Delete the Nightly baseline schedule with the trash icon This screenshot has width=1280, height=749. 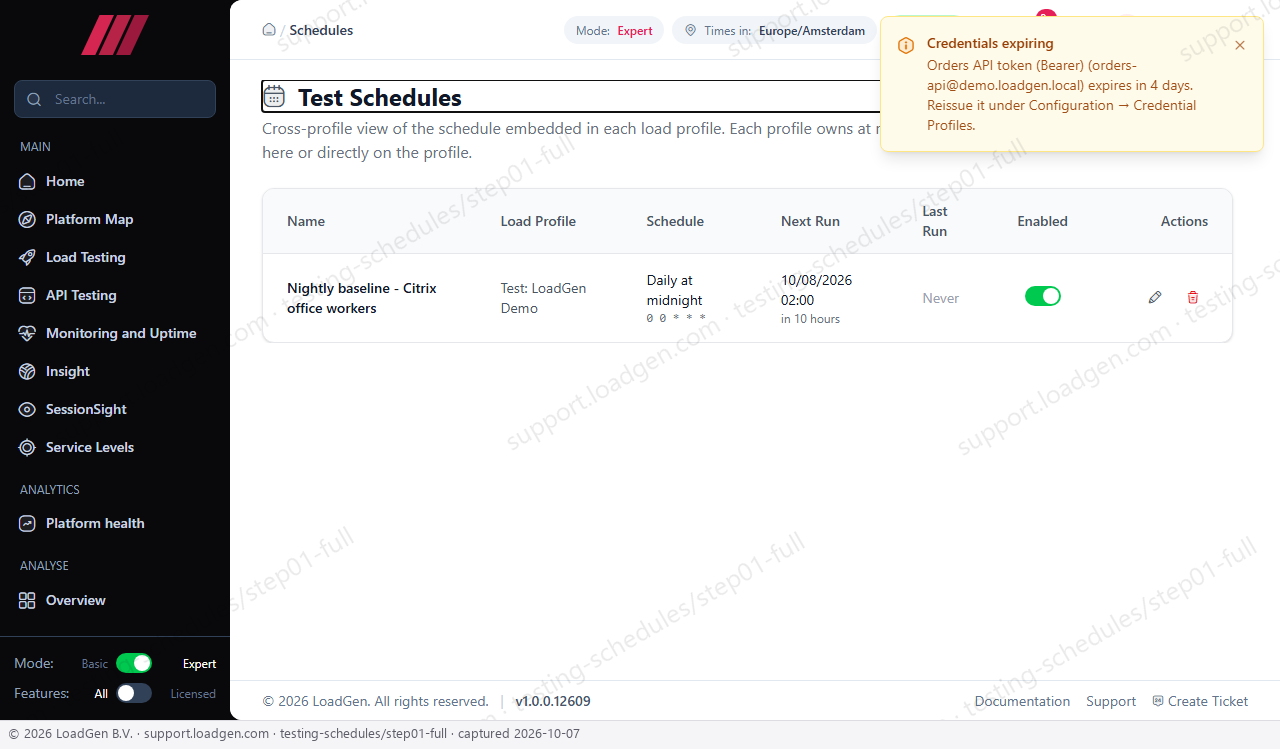tap(1193, 297)
